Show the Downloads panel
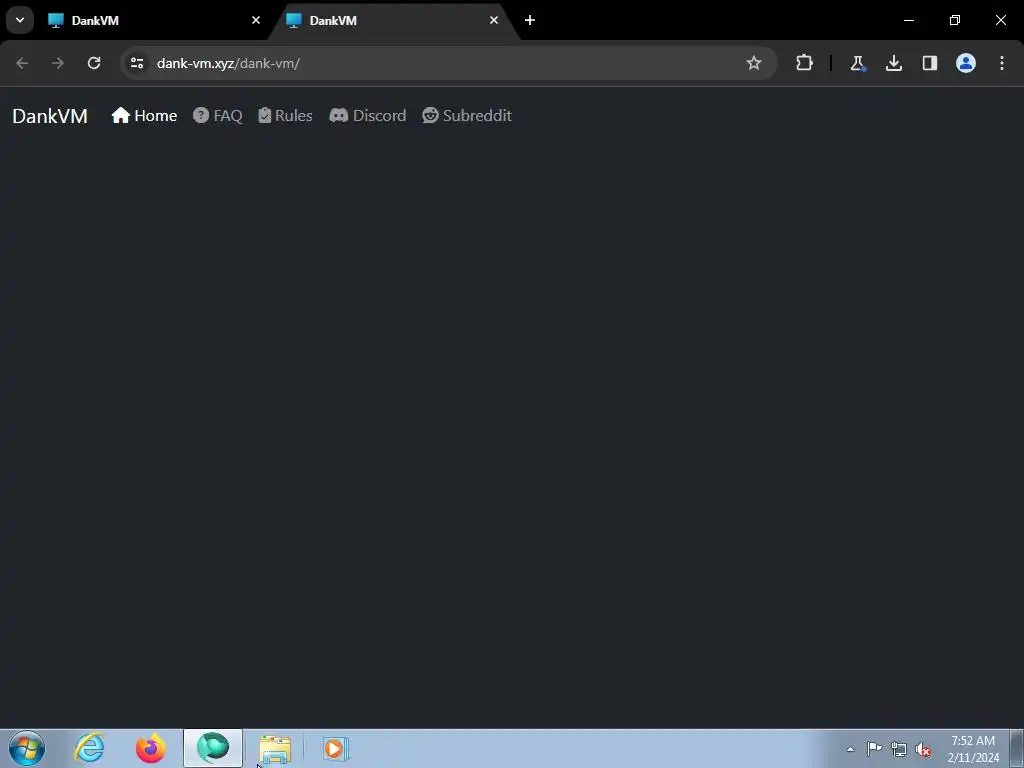The height and width of the screenshot is (768, 1024). click(x=894, y=63)
